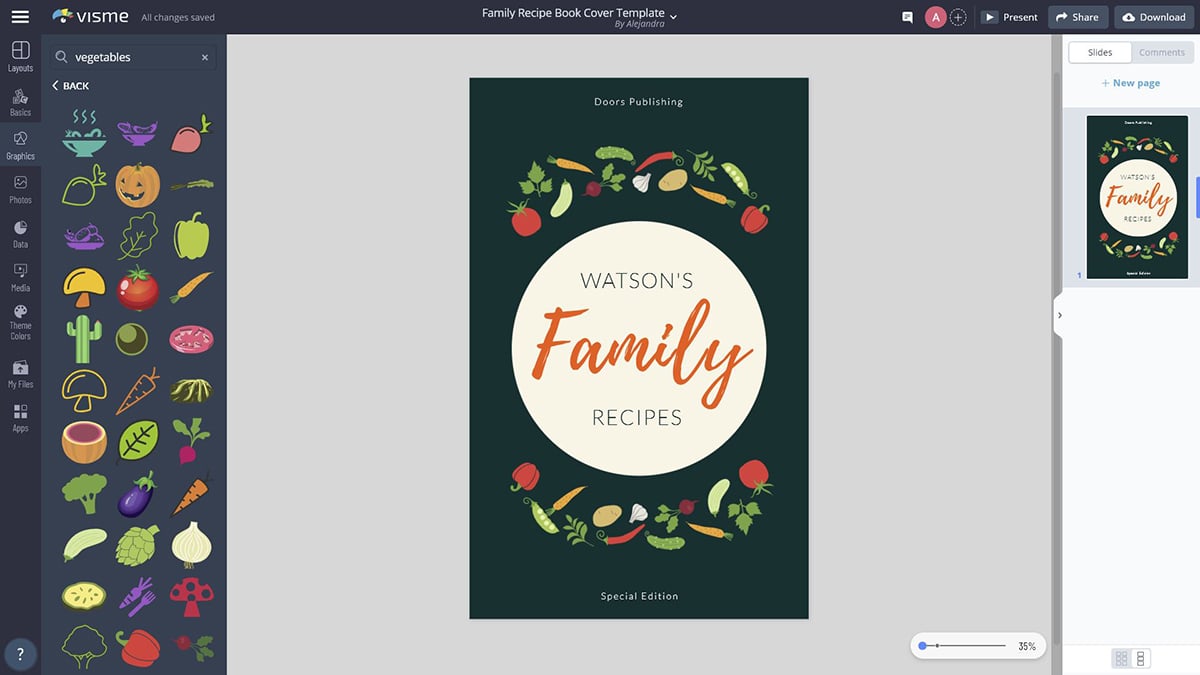Collapse the slides side panel
The image size is (1200, 675).
click(x=1059, y=315)
